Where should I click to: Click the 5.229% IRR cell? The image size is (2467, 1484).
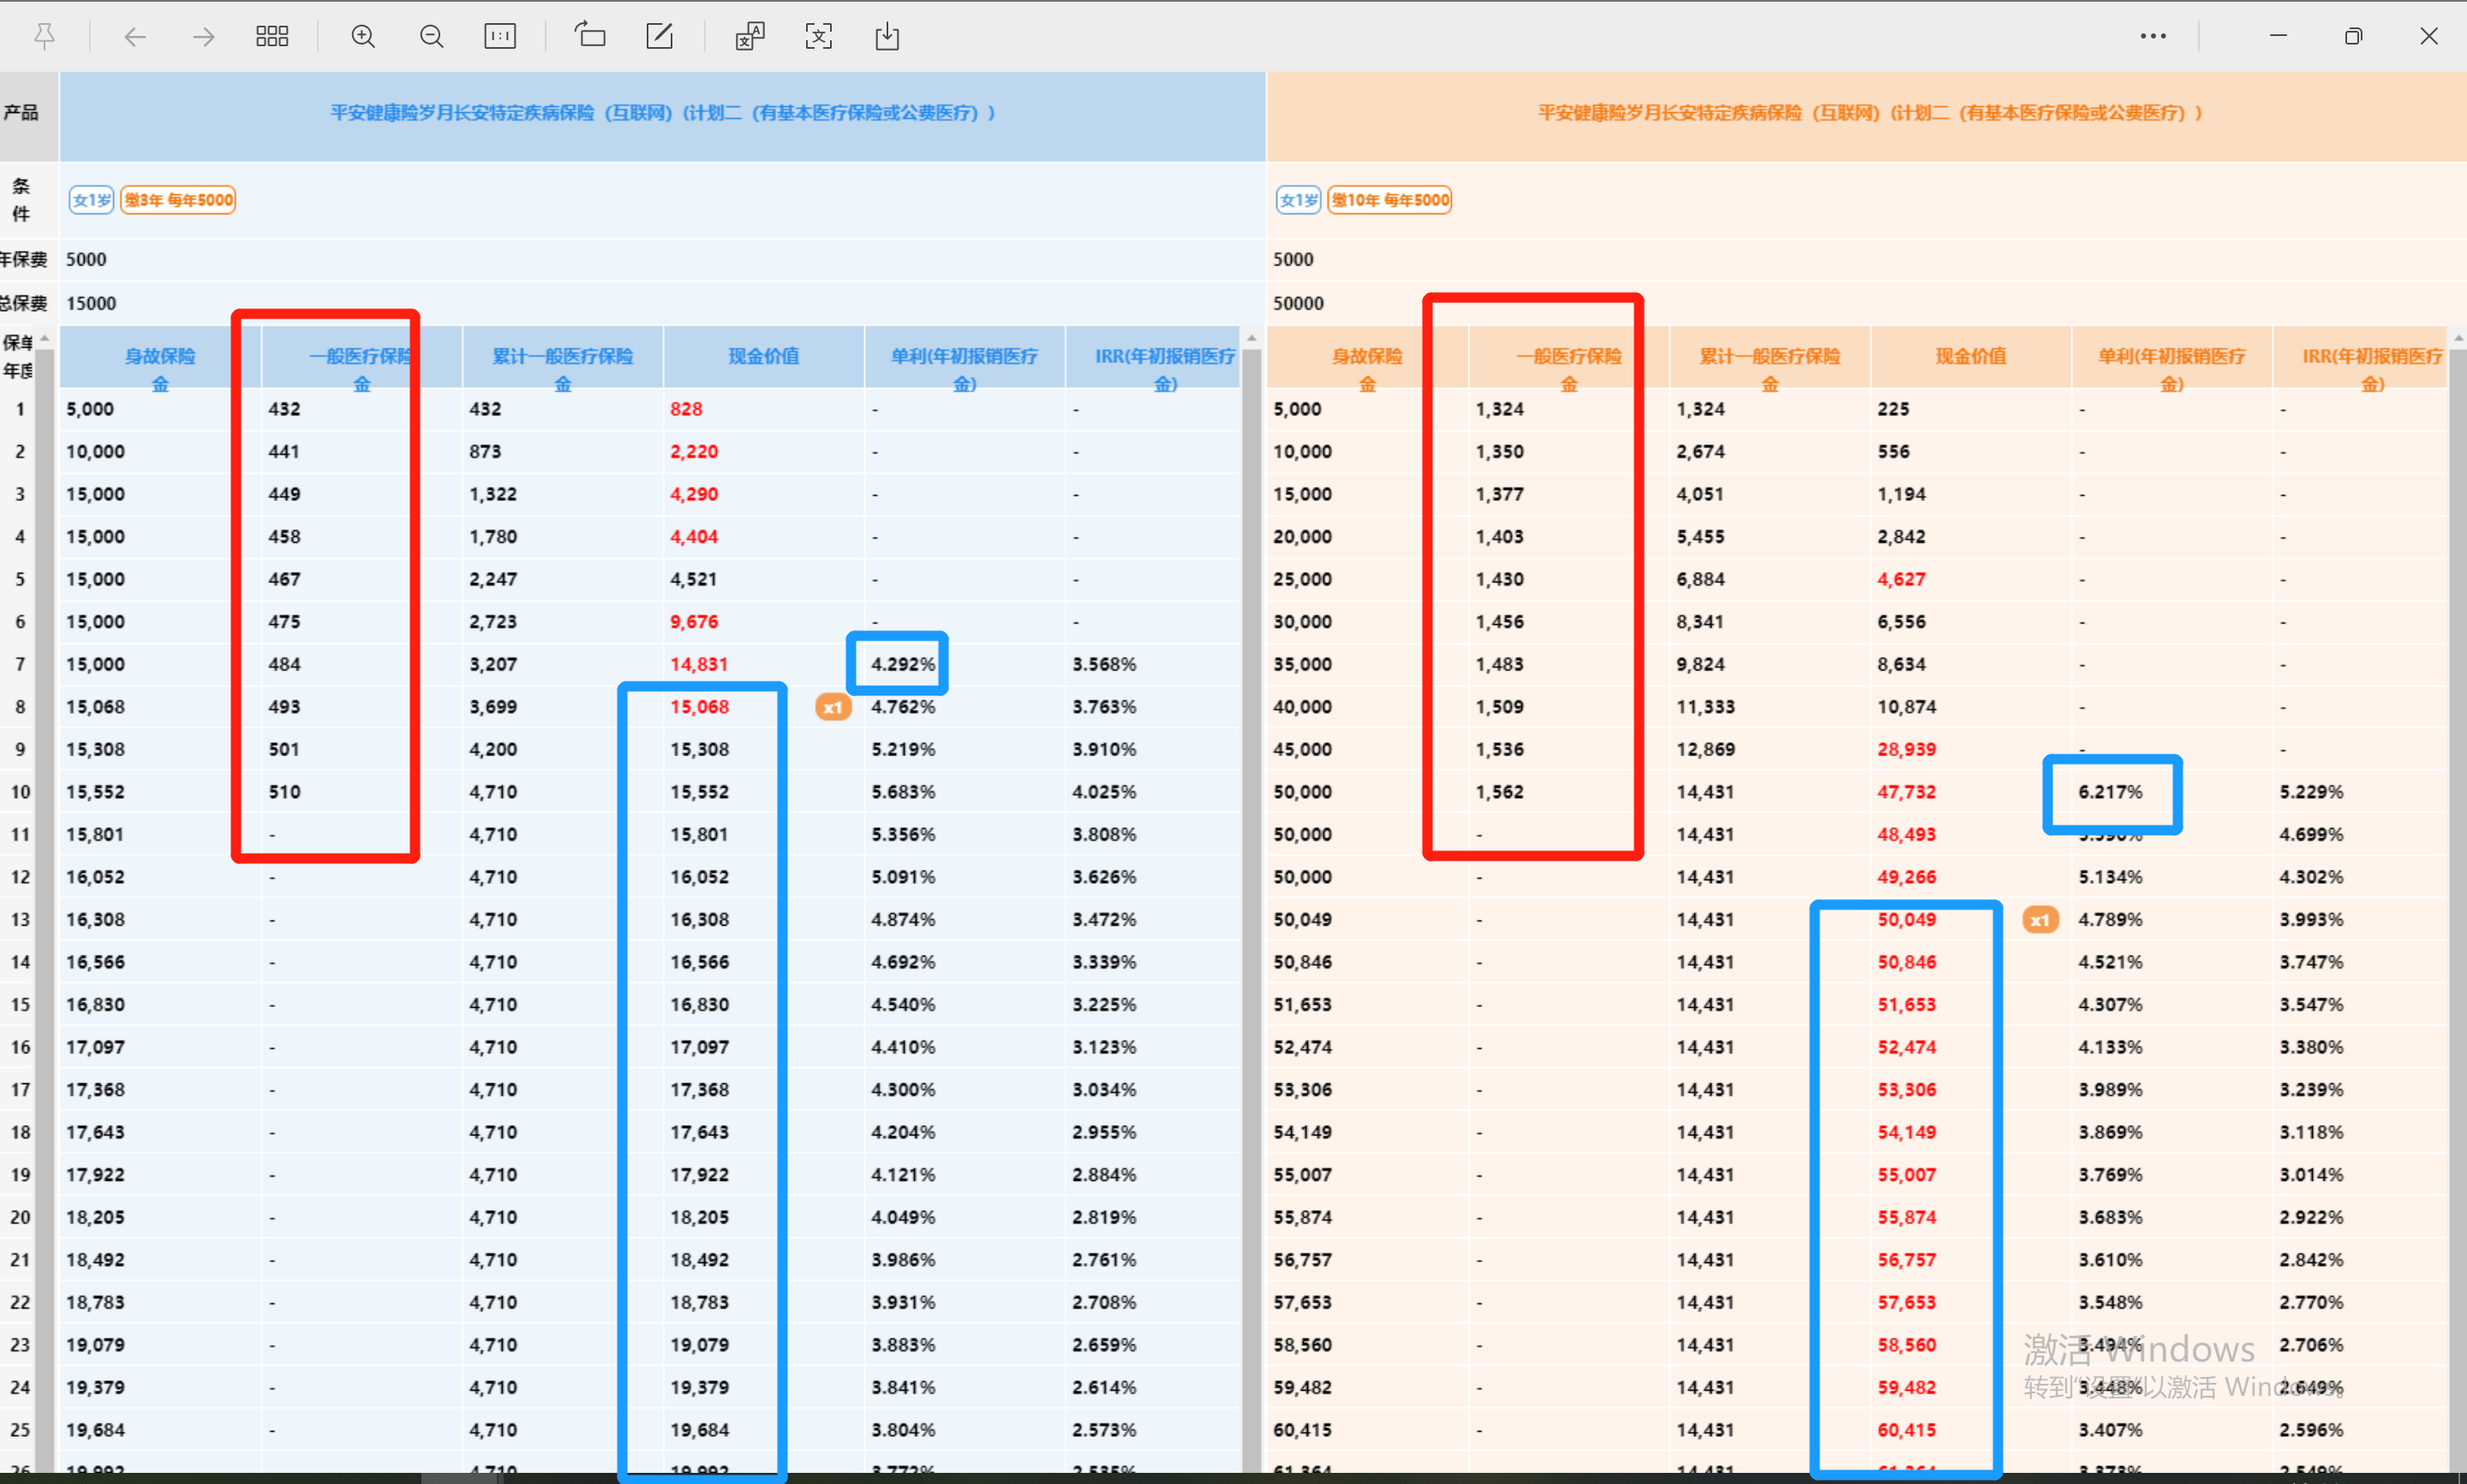coord(2311,792)
